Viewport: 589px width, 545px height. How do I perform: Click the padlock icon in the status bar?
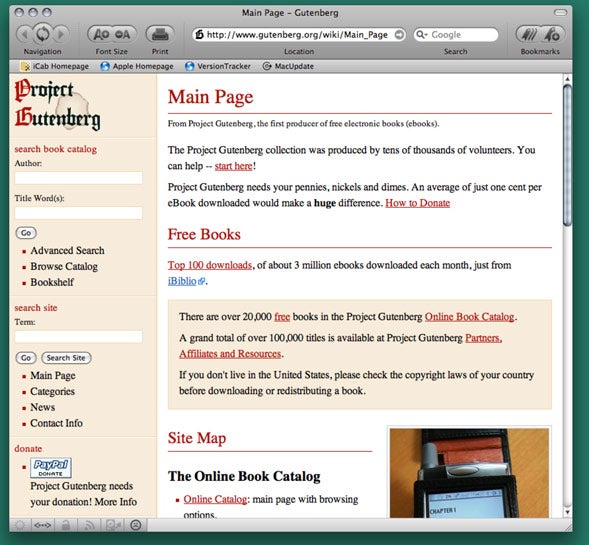[x=66, y=525]
